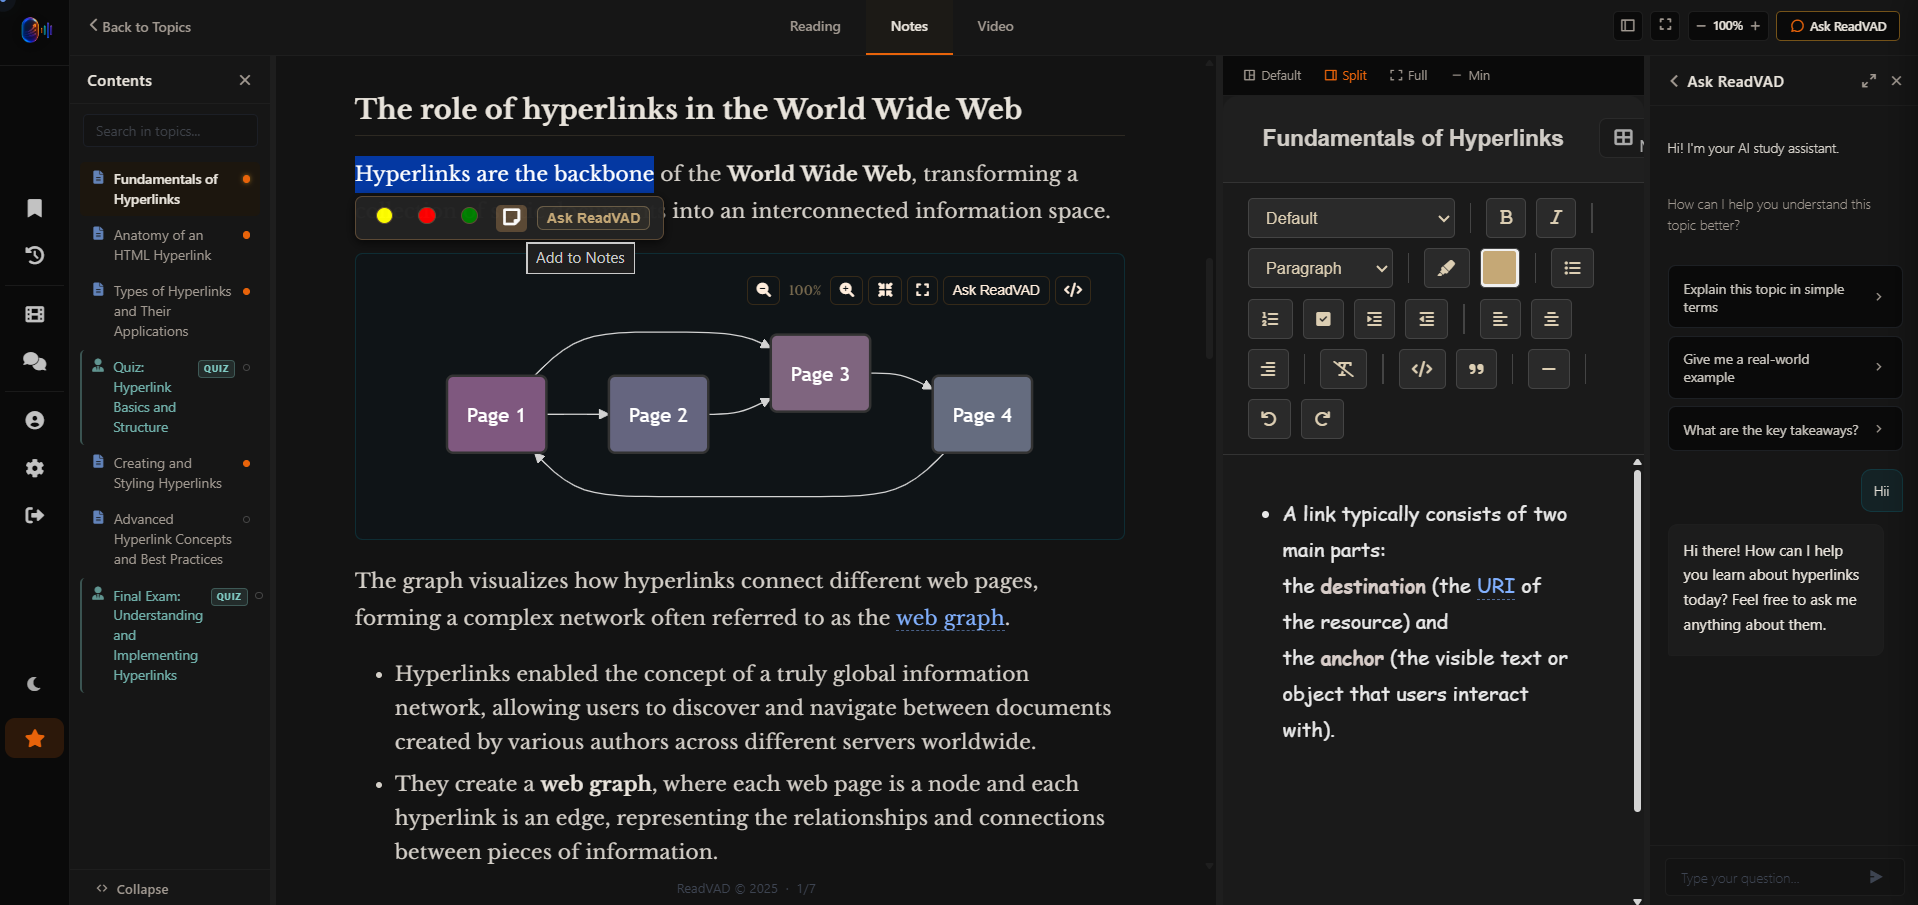The height and width of the screenshot is (905, 1918).
Task: Ask ReadVAD about the highlighted text
Action: tap(593, 218)
